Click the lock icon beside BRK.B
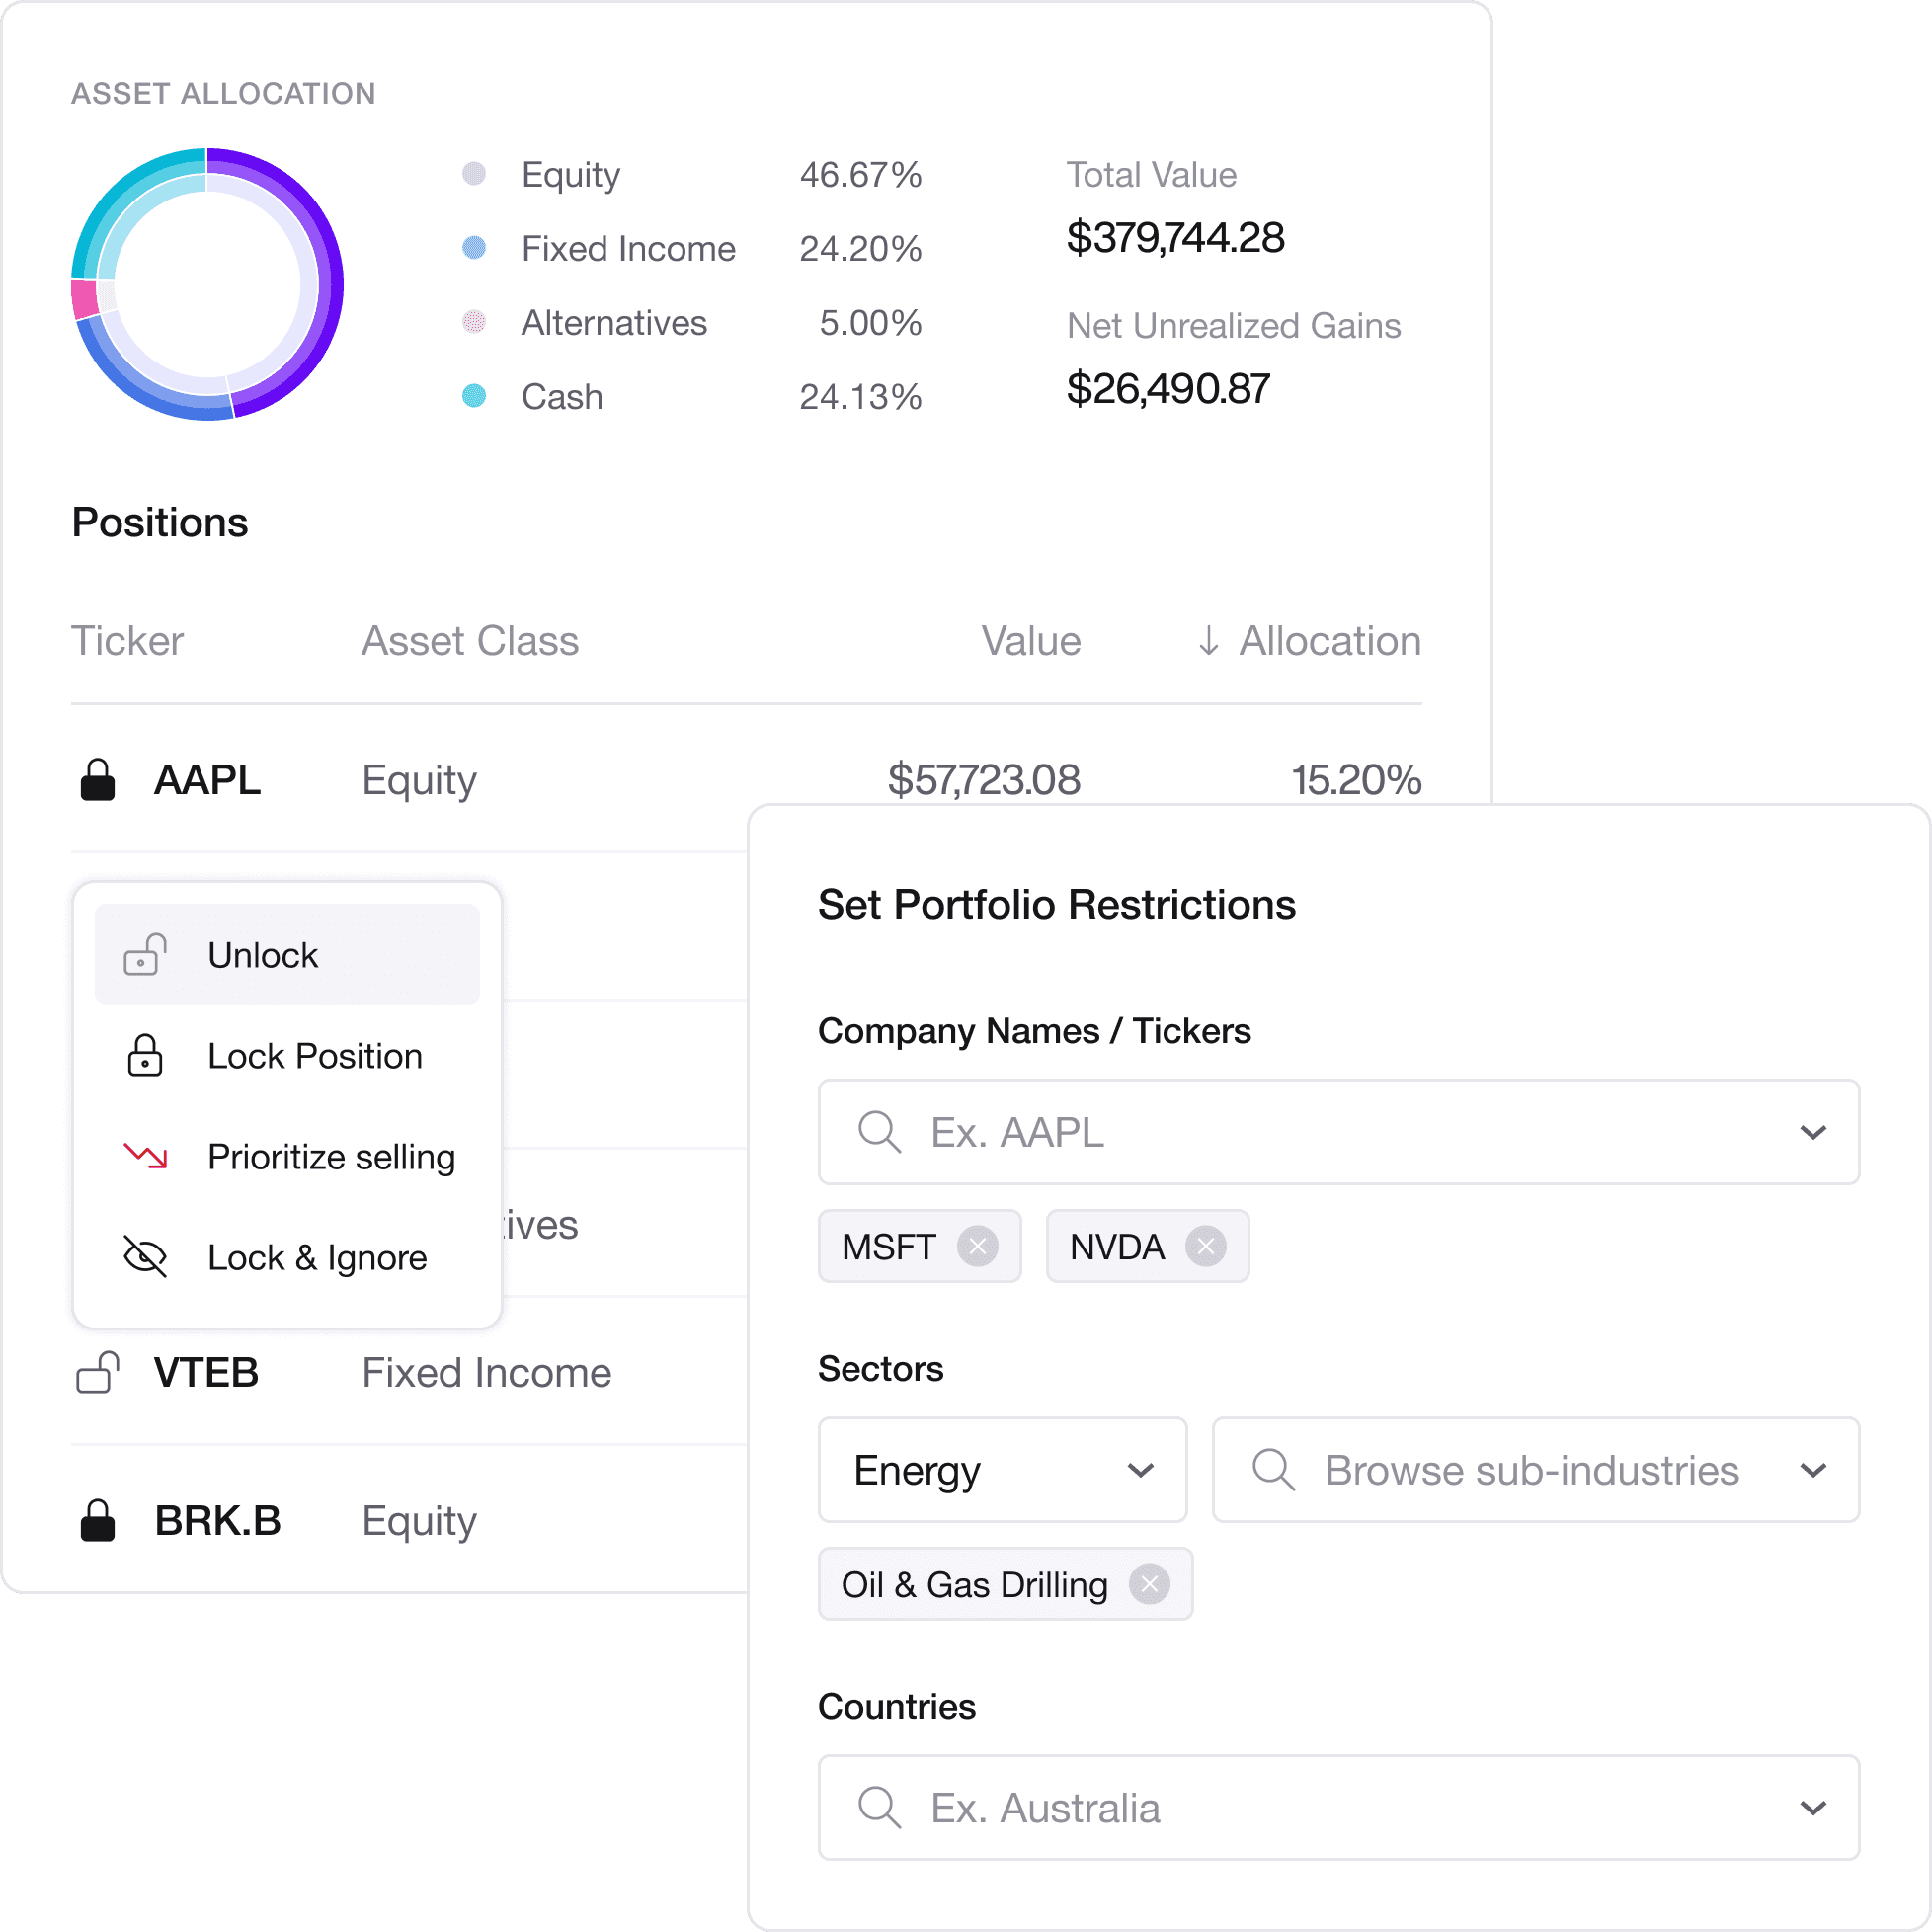1932x1932 pixels. (97, 1520)
